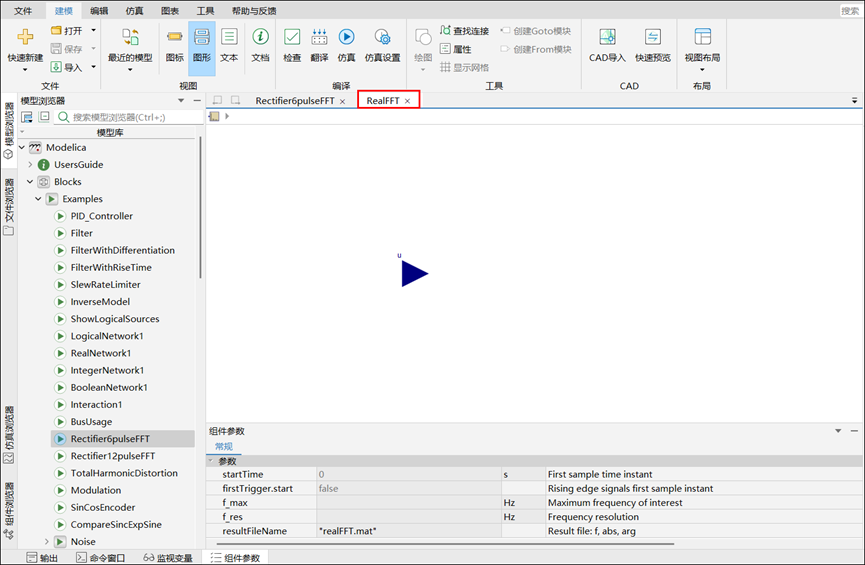Switch to Rectifier6pulseFFT document tab
The image size is (865, 565).
point(295,100)
